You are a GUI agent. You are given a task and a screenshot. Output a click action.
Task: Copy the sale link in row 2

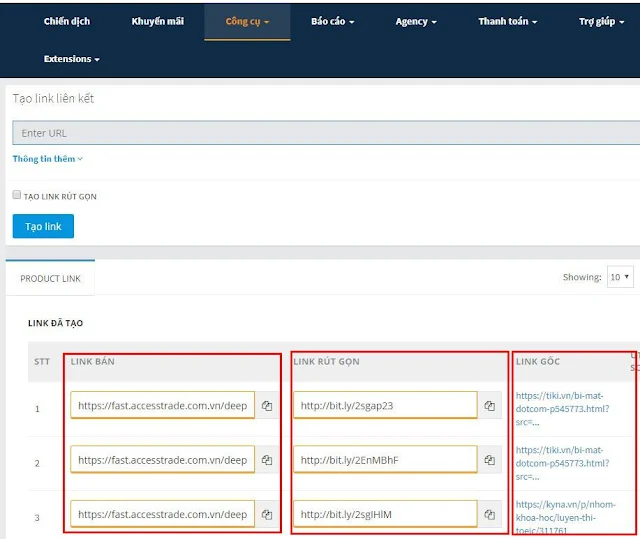(x=267, y=460)
